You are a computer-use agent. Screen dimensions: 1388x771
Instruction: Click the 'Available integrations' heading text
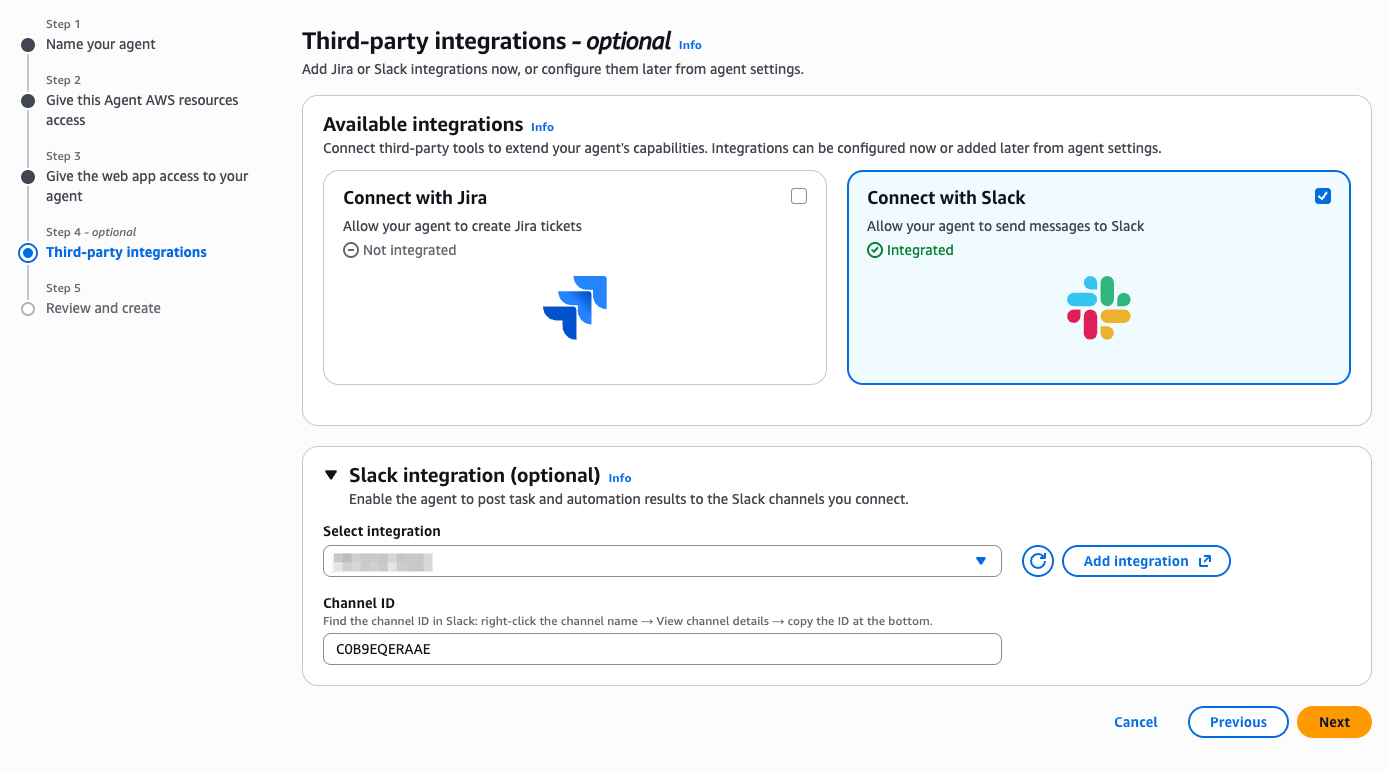(x=423, y=124)
